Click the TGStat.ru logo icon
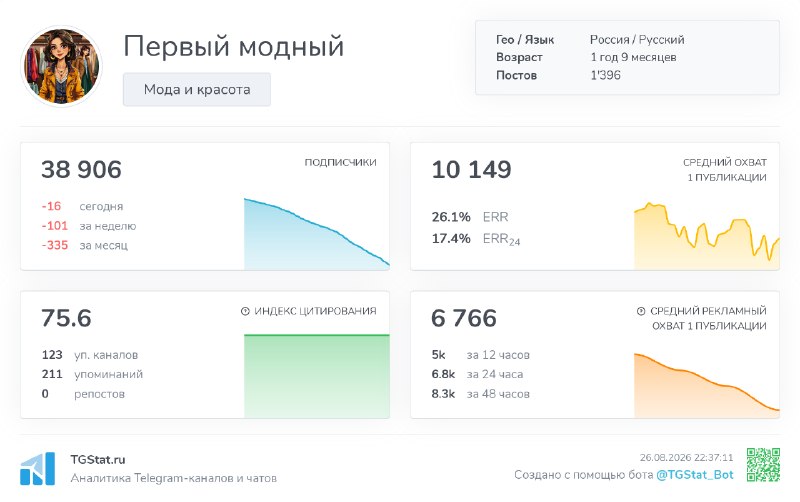Image resolution: width=800 pixels, height=502 pixels. pyautogui.click(x=37, y=468)
